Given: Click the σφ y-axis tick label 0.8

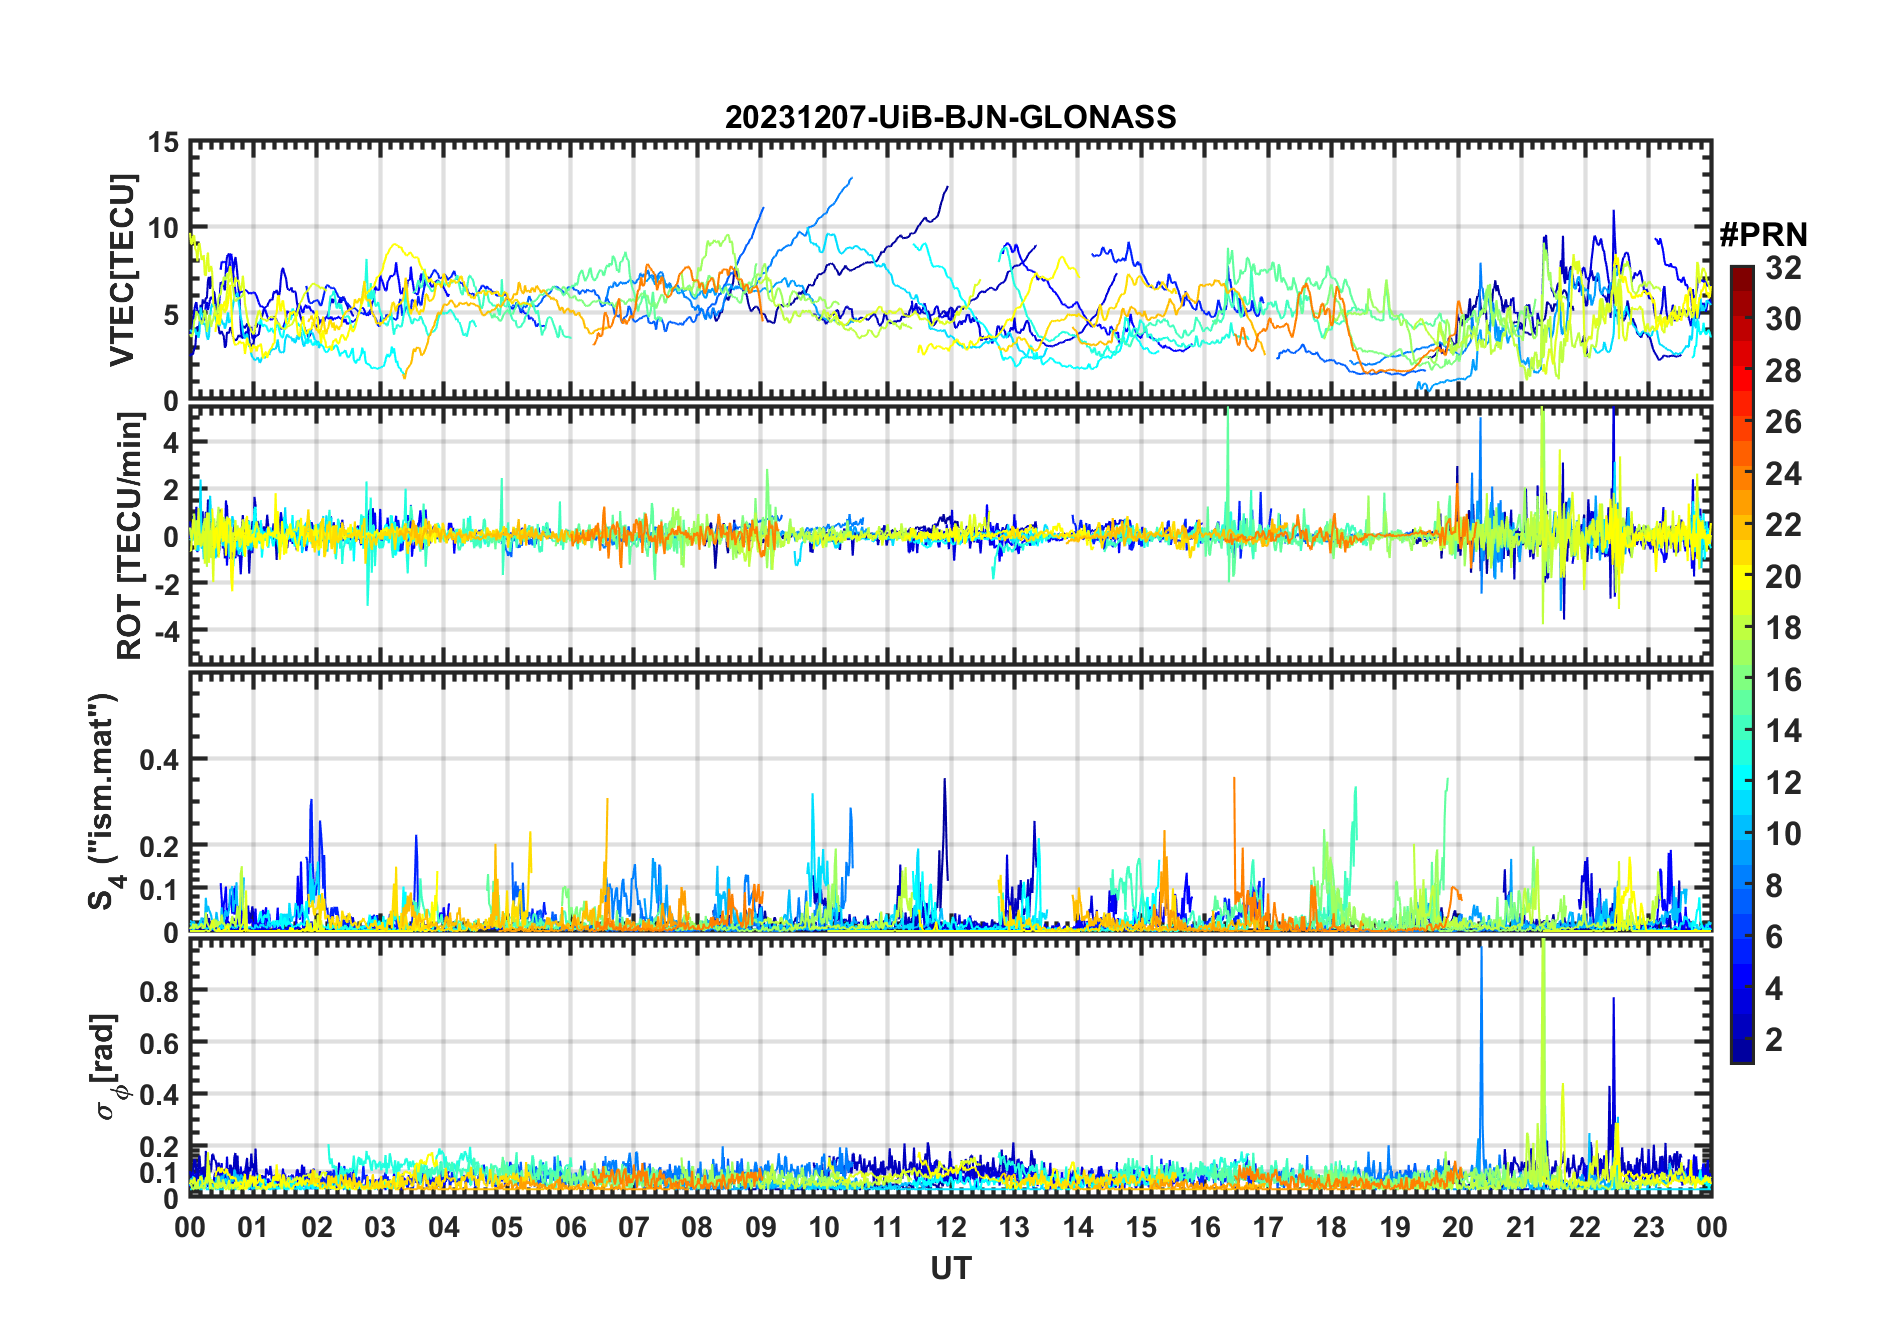Looking at the screenshot, I should click(160, 991).
